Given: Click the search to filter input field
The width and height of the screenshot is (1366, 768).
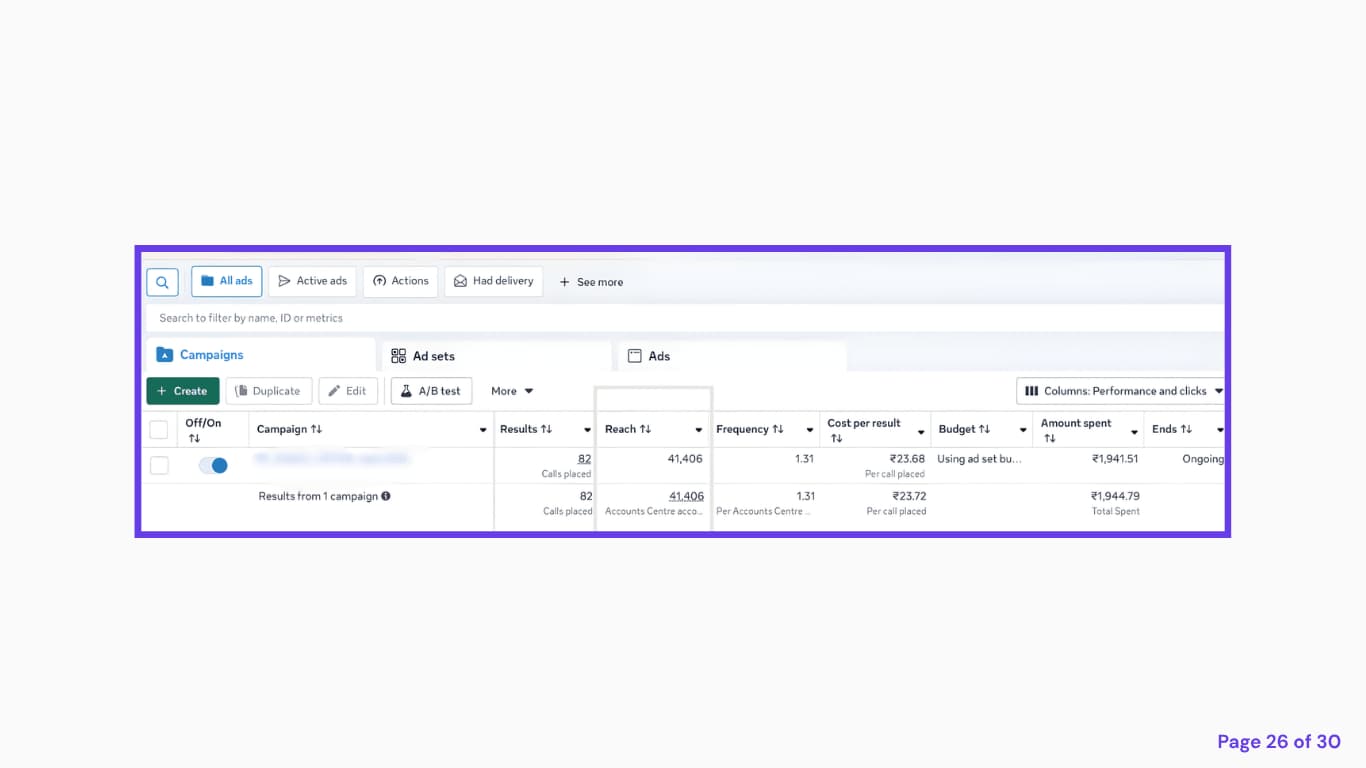Looking at the screenshot, I should 685,318.
